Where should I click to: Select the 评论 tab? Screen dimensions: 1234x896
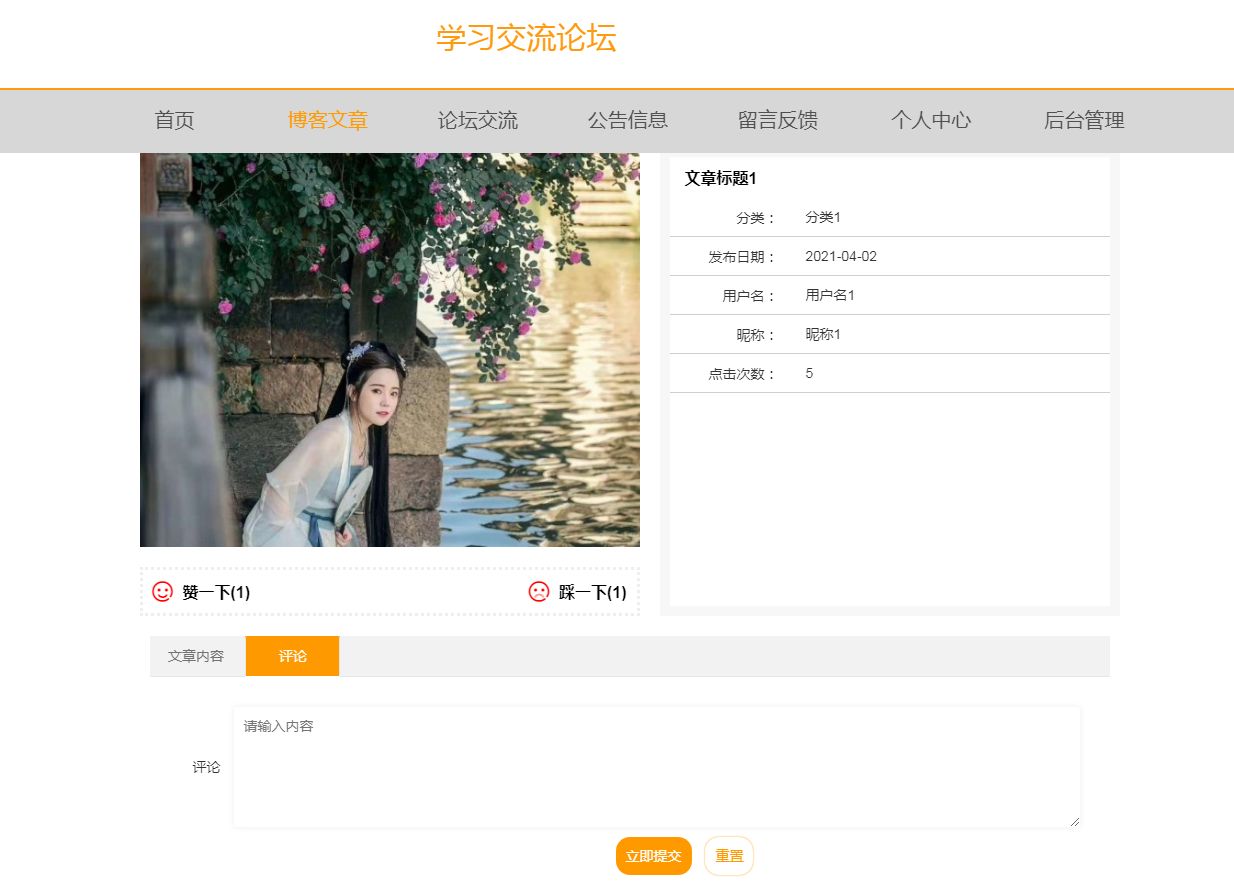tap(293, 656)
